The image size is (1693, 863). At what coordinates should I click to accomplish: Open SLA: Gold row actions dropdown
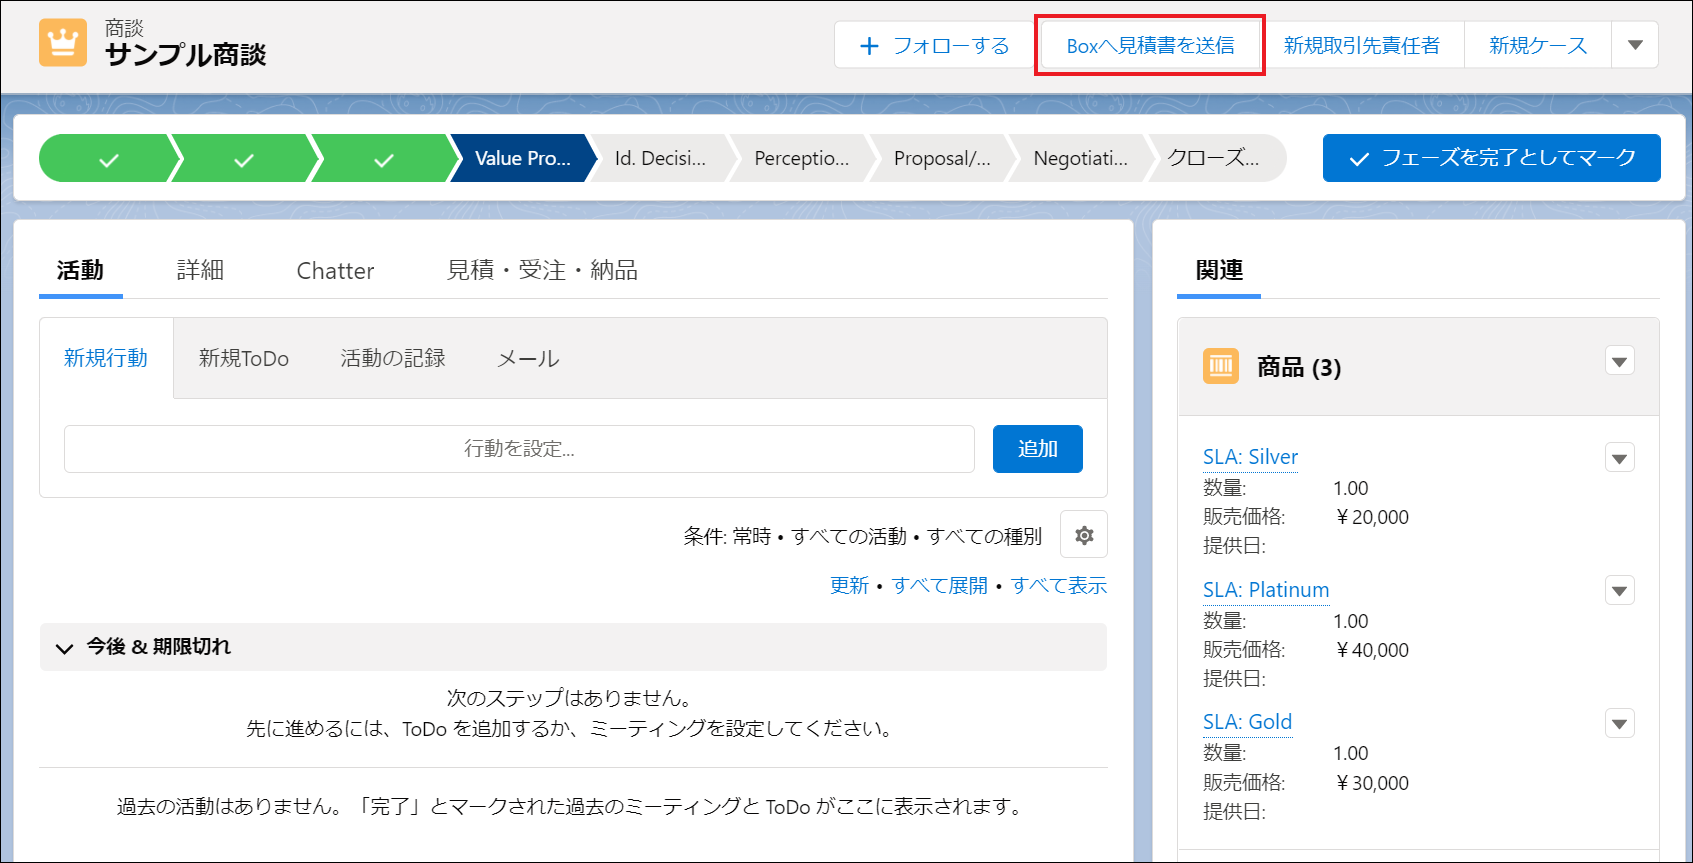click(1619, 723)
